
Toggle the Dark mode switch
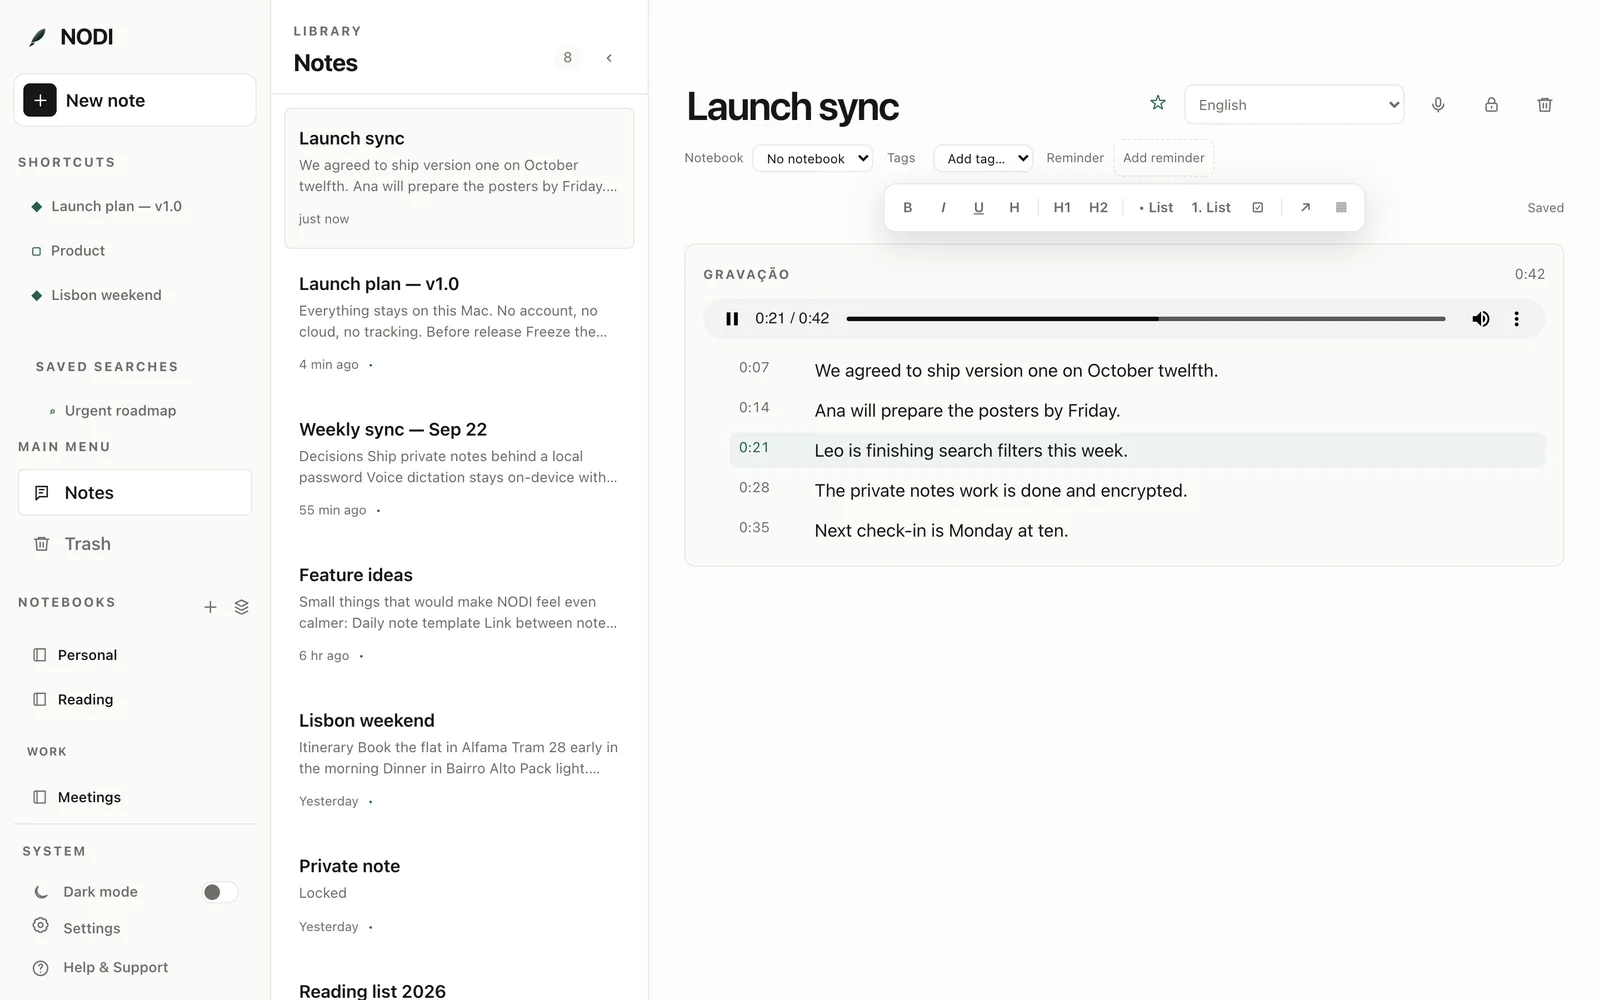click(x=220, y=892)
